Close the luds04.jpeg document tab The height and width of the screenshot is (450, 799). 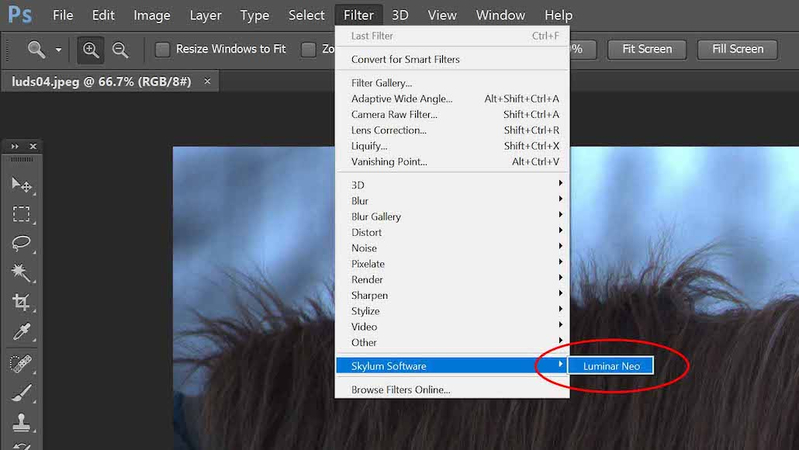207,81
